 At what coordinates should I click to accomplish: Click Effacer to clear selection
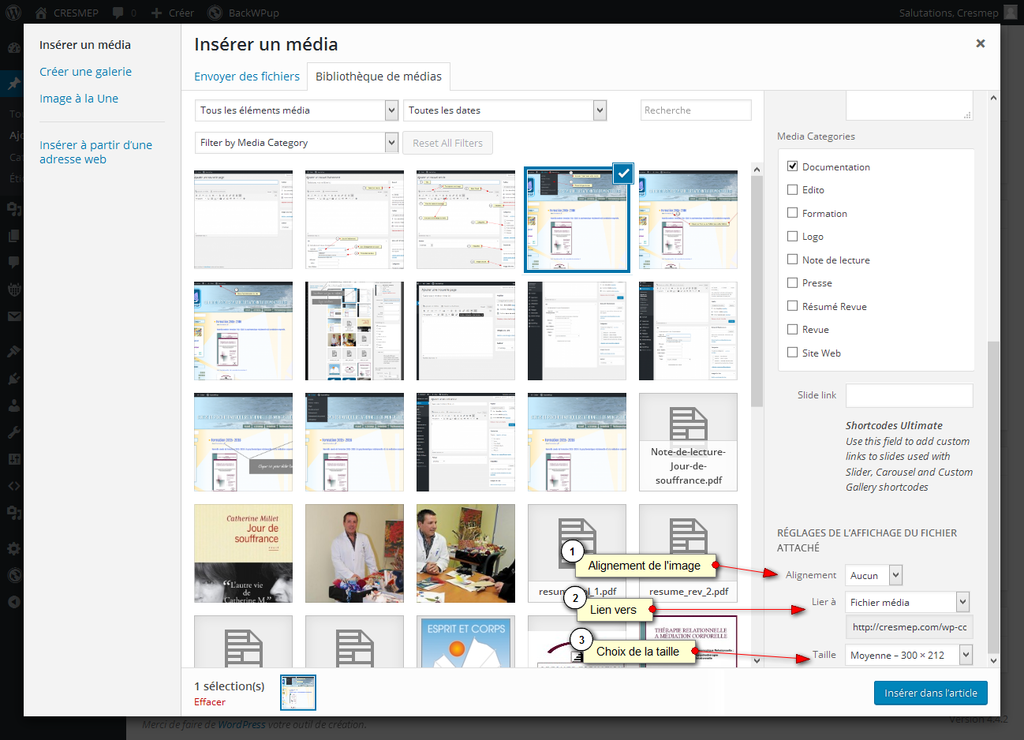click(x=210, y=702)
